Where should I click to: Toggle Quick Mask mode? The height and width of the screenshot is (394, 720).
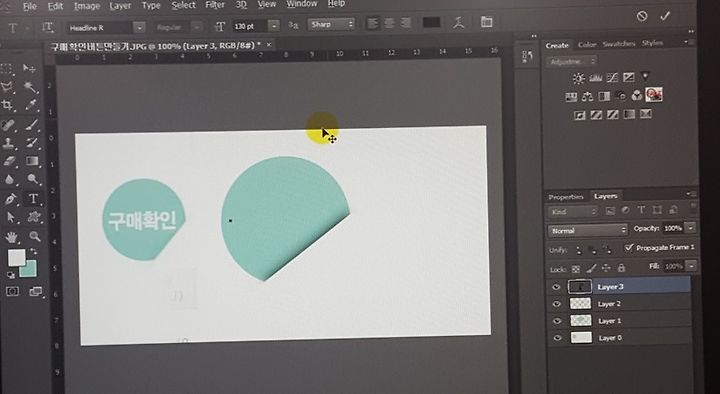[12, 291]
